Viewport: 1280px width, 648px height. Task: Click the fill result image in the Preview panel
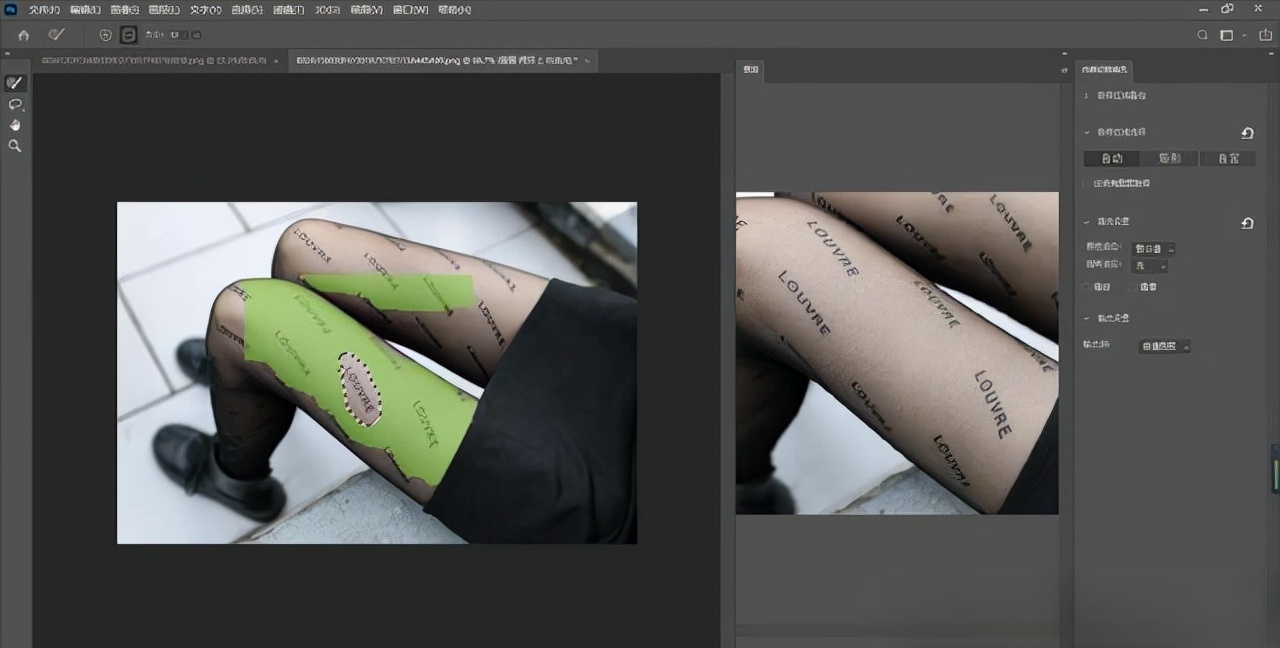point(897,353)
